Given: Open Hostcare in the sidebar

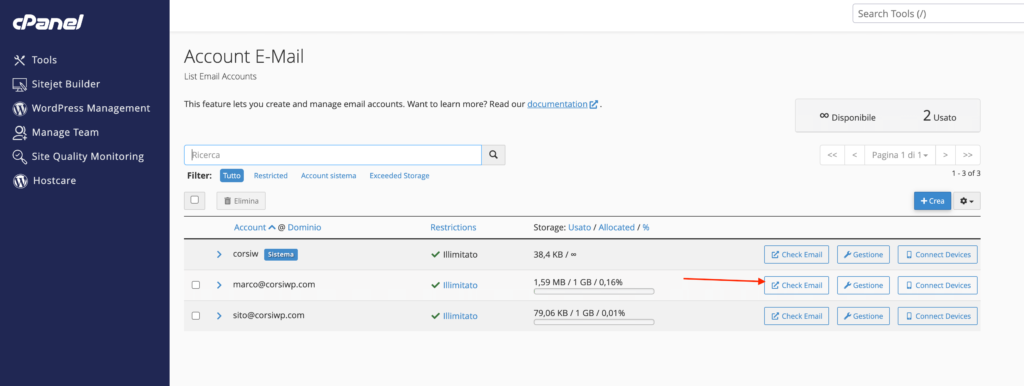Looking at the screenshot, I should coord(44,181).
